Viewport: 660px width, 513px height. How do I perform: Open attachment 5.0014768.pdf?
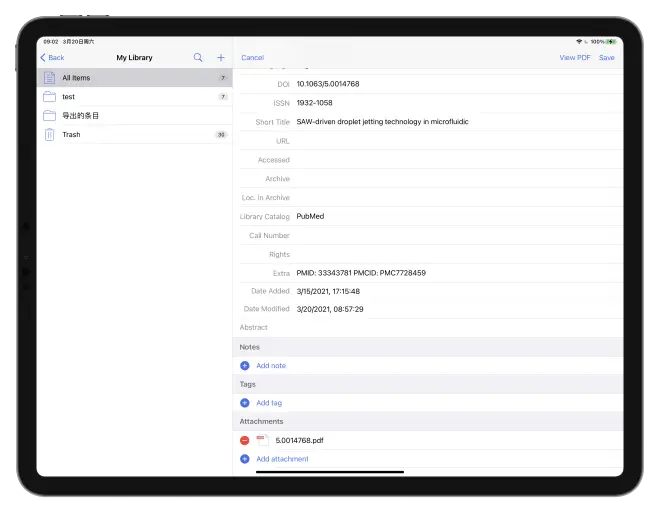[299, 441]
